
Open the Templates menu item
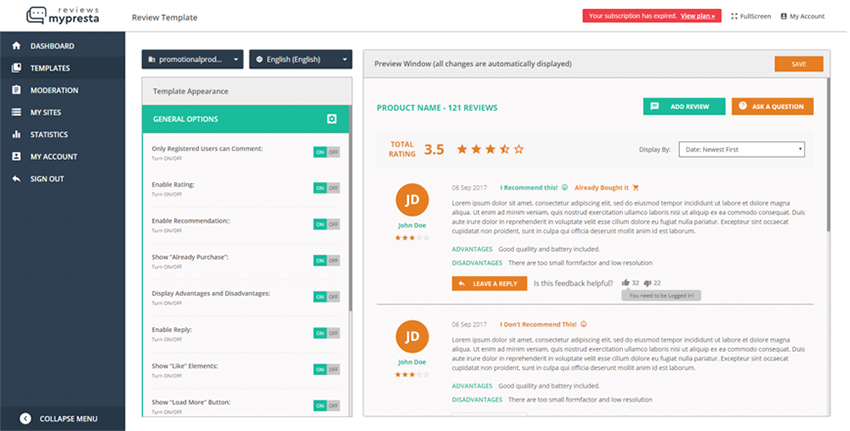coord(62,68)
